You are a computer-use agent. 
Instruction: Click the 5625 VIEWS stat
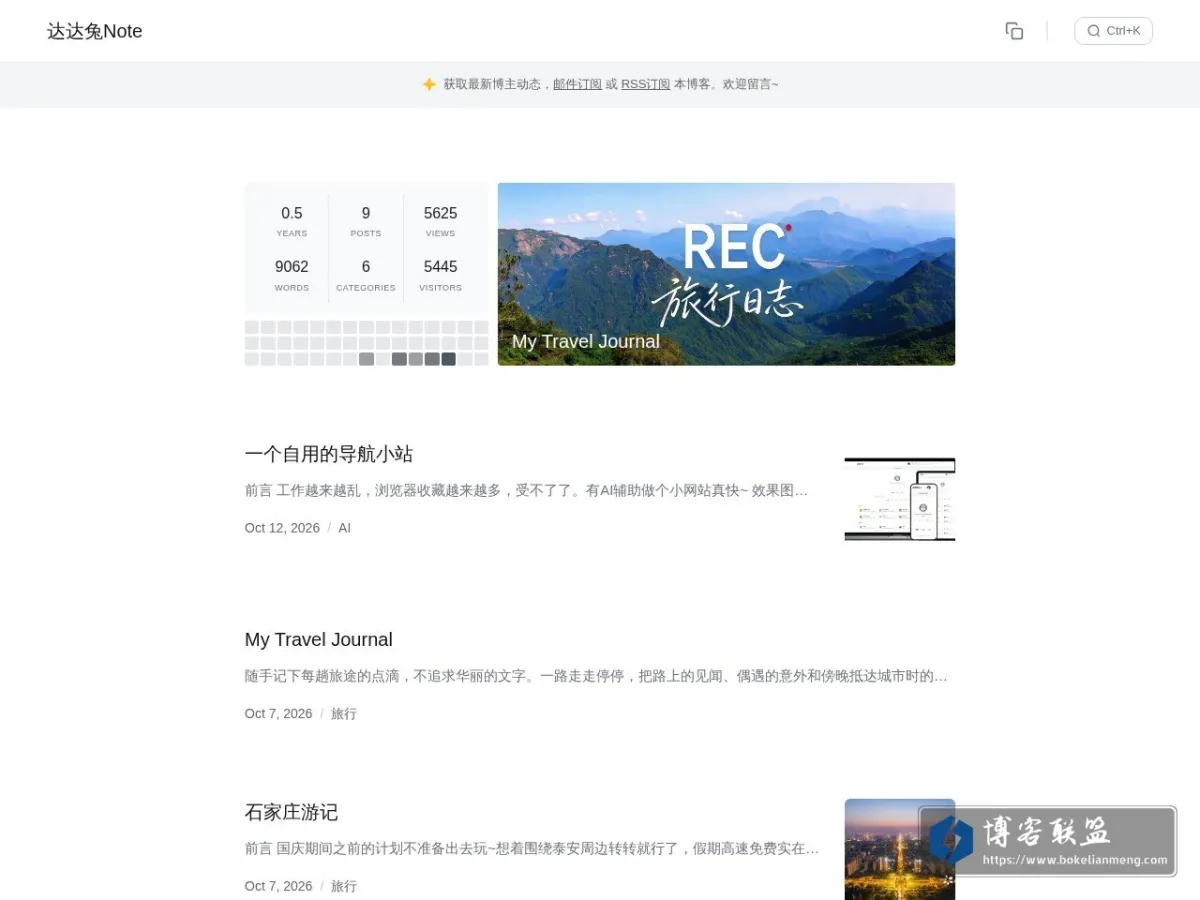pos(440,222)
